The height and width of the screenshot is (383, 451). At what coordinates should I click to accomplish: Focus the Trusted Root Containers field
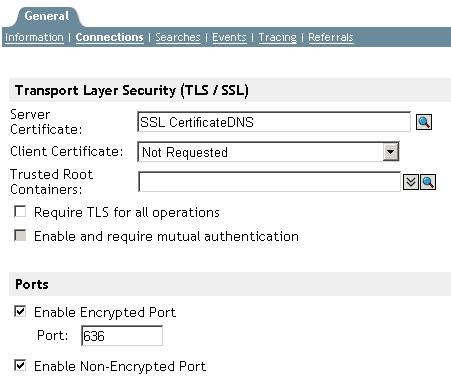click(x=269, y=182)
